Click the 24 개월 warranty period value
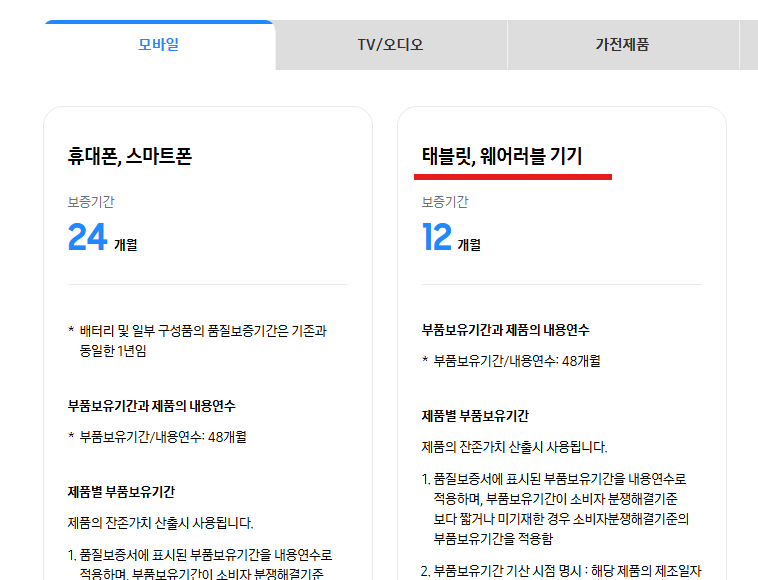758x580 pixels. pos(102,238)
